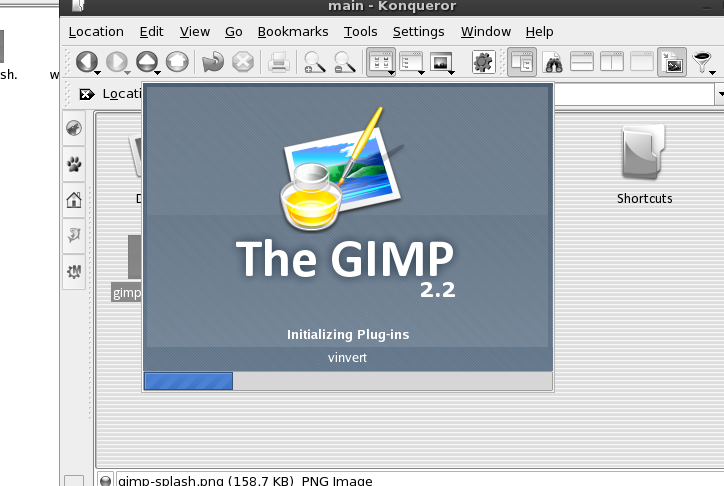Open the Help menu
Image resolution: width=724 pixels, height=486 pixels.
tap(539, 31)
